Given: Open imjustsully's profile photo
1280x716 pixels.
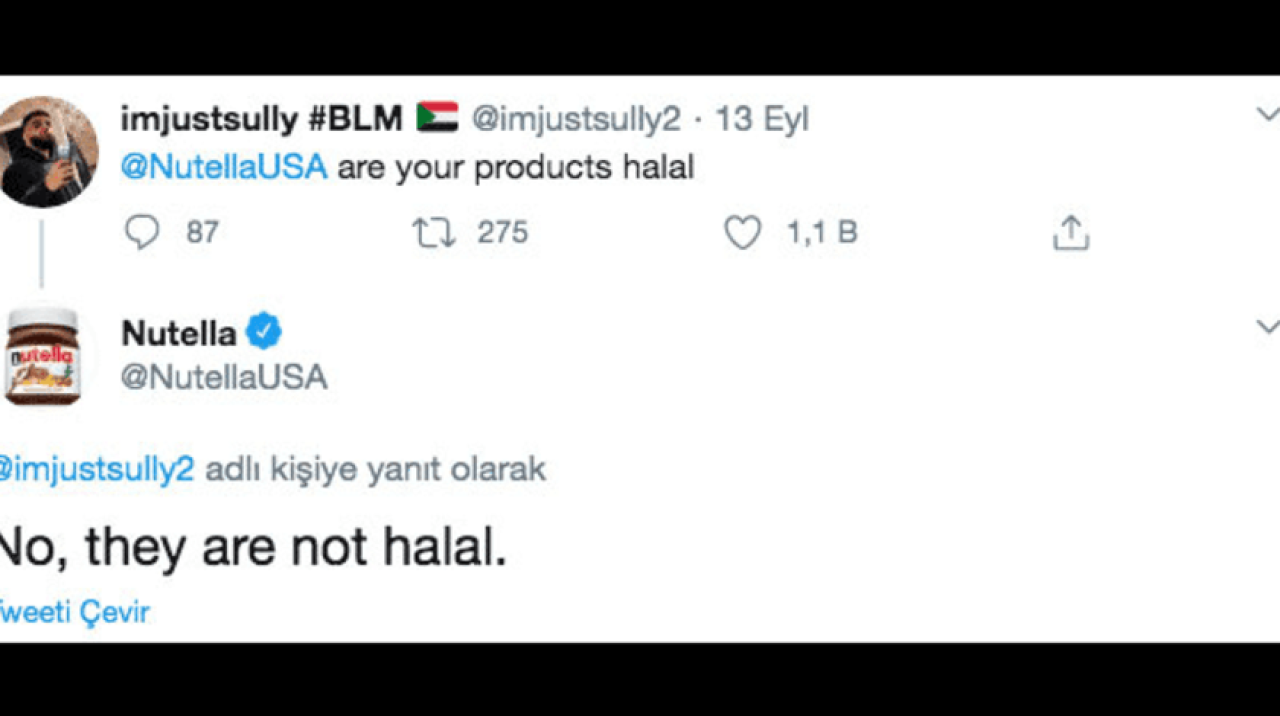Looking at the screenshot, I should point(47,151).
